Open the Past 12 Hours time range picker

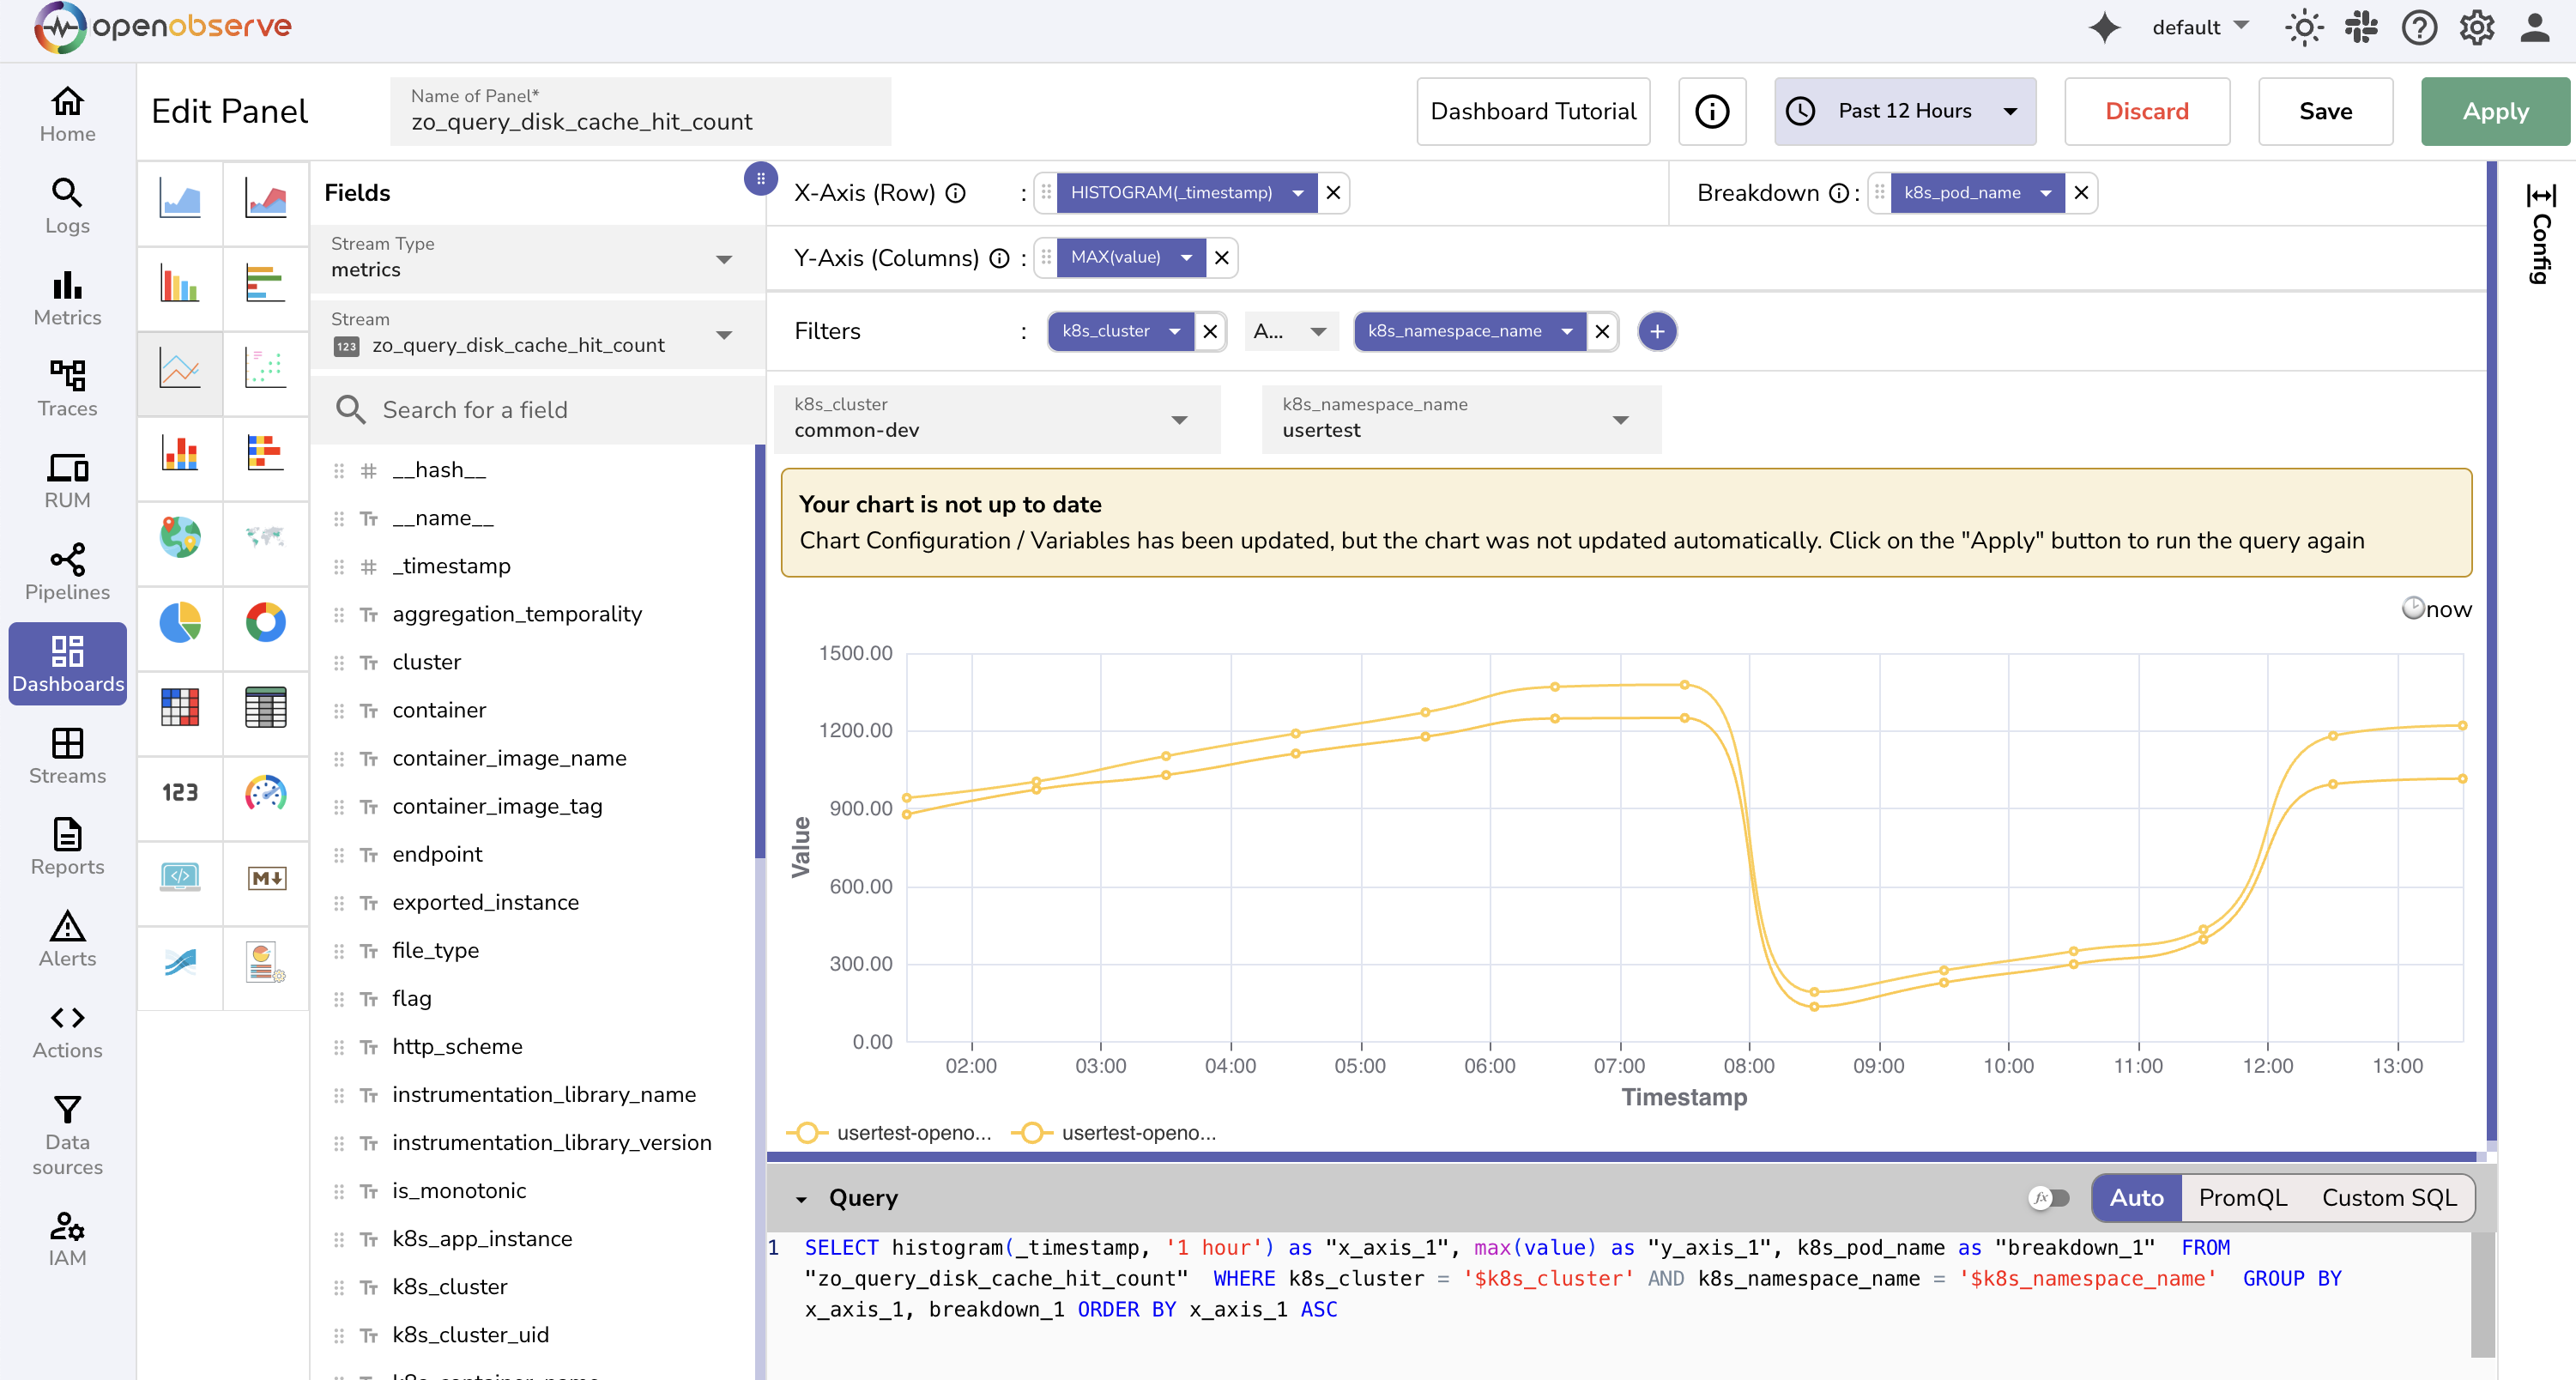pos(1904,111)
